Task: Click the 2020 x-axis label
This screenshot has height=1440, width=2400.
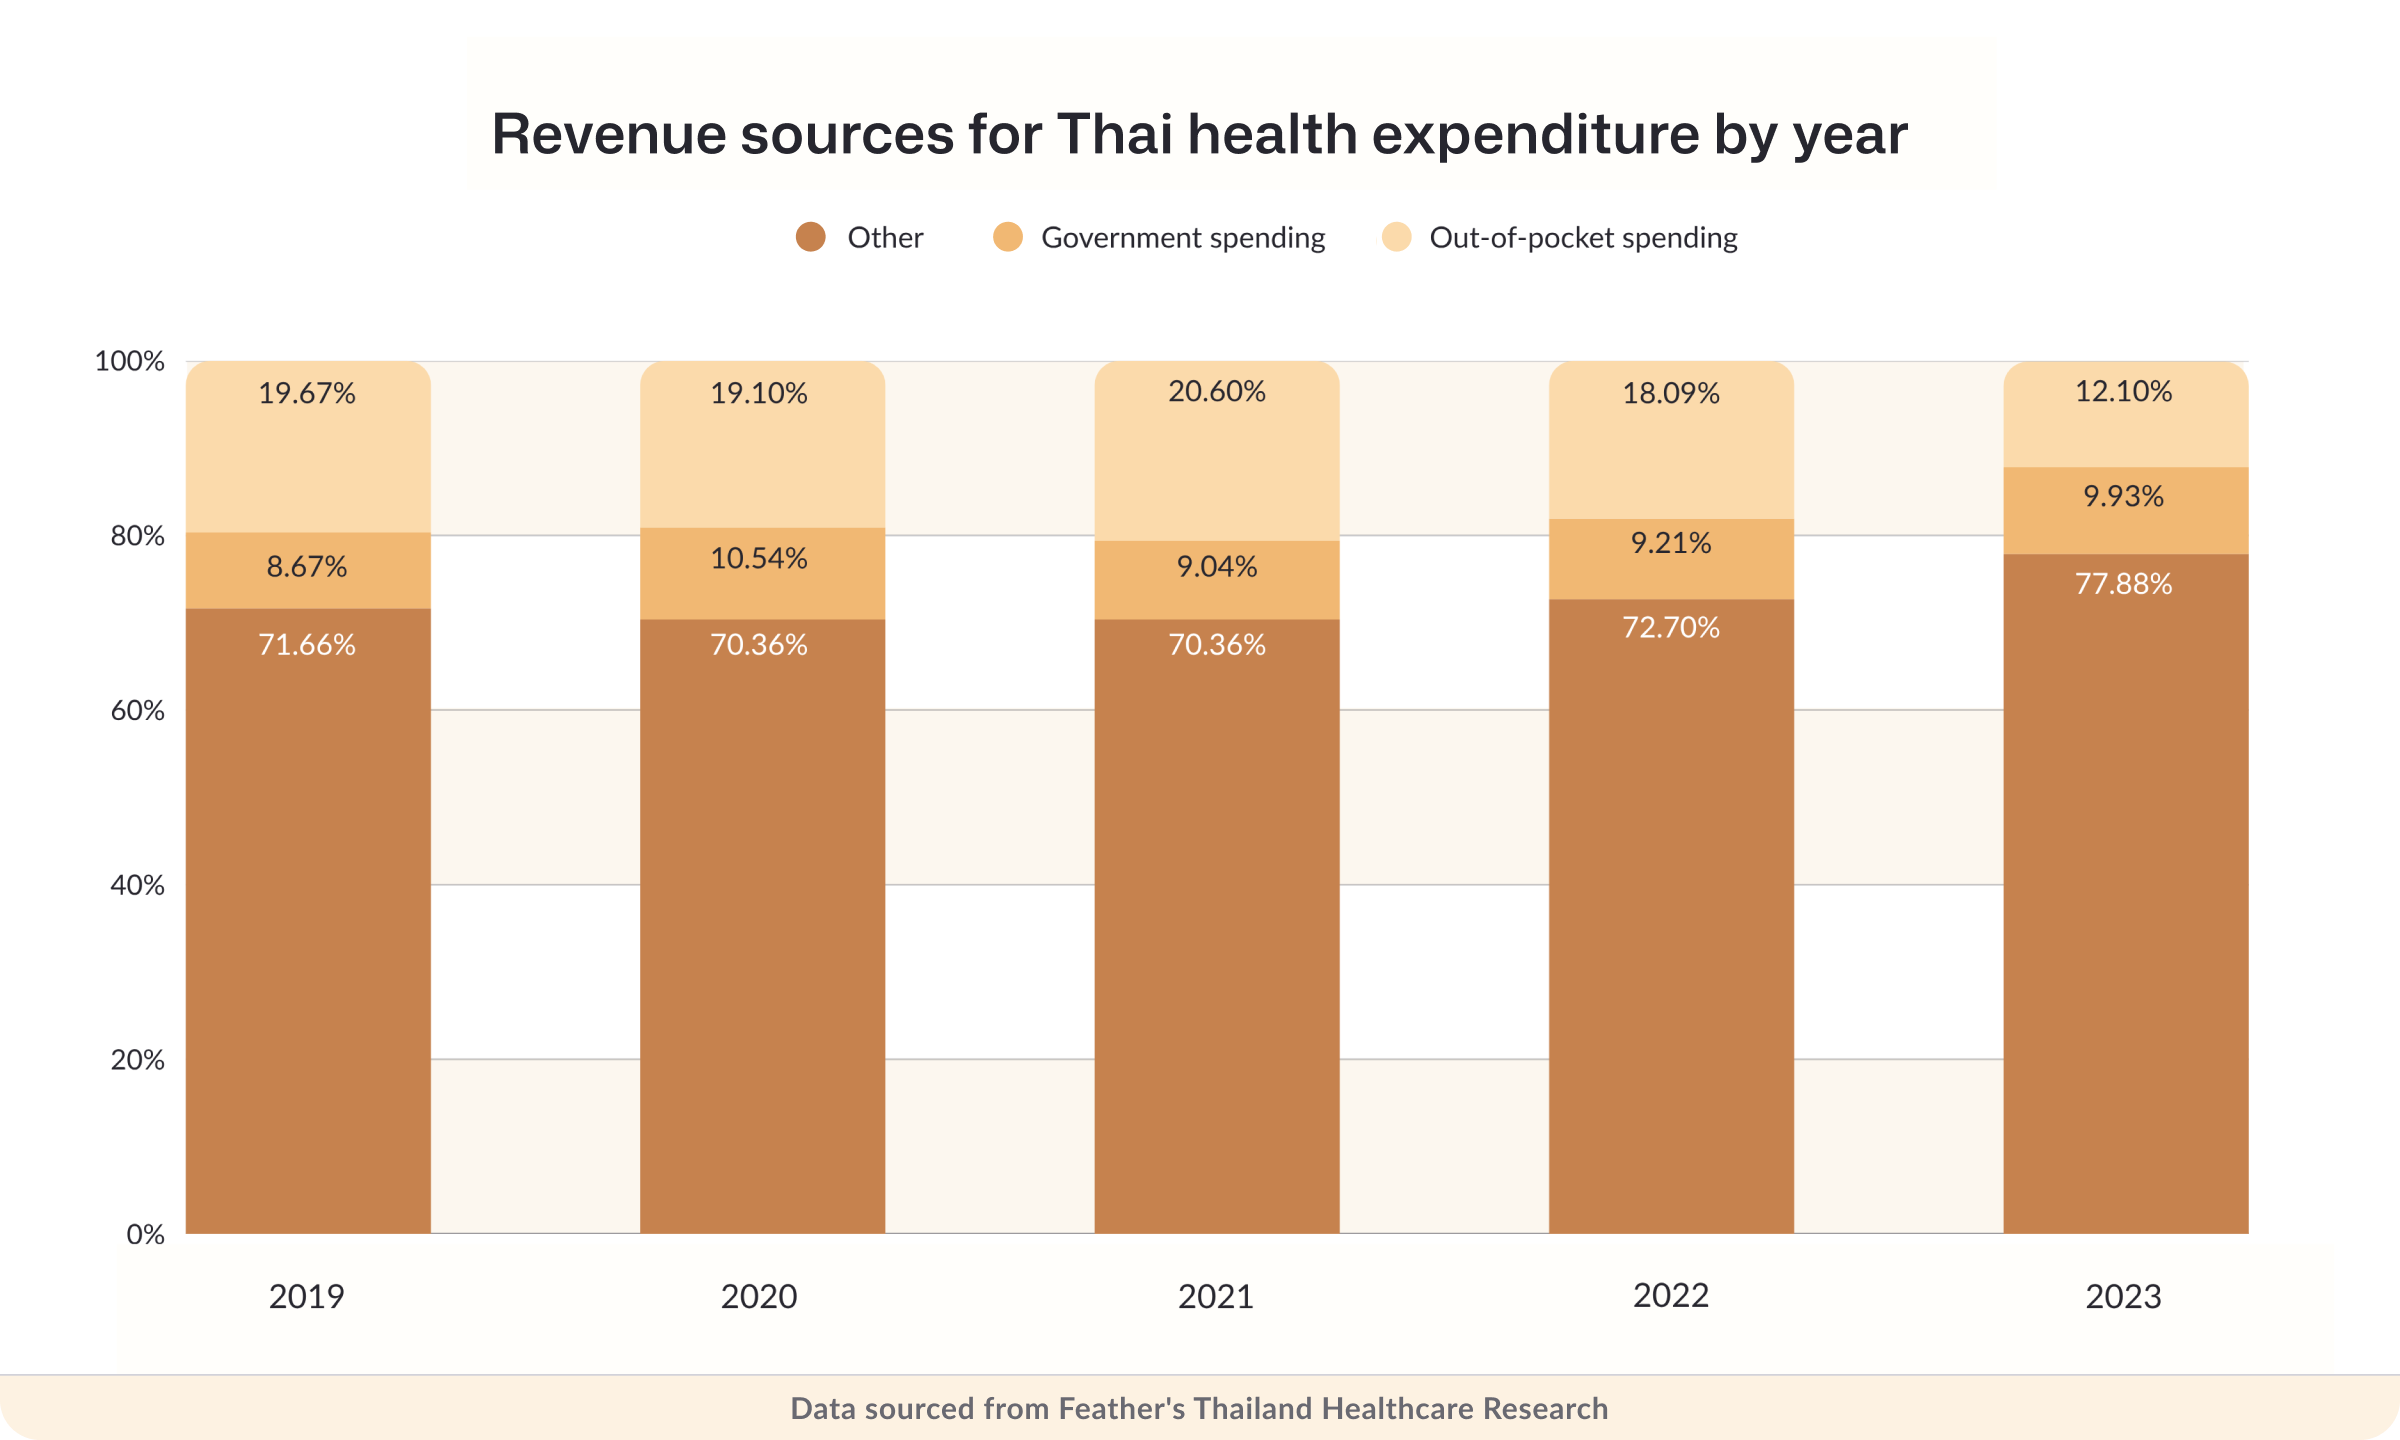Action: click(759, 1296)
